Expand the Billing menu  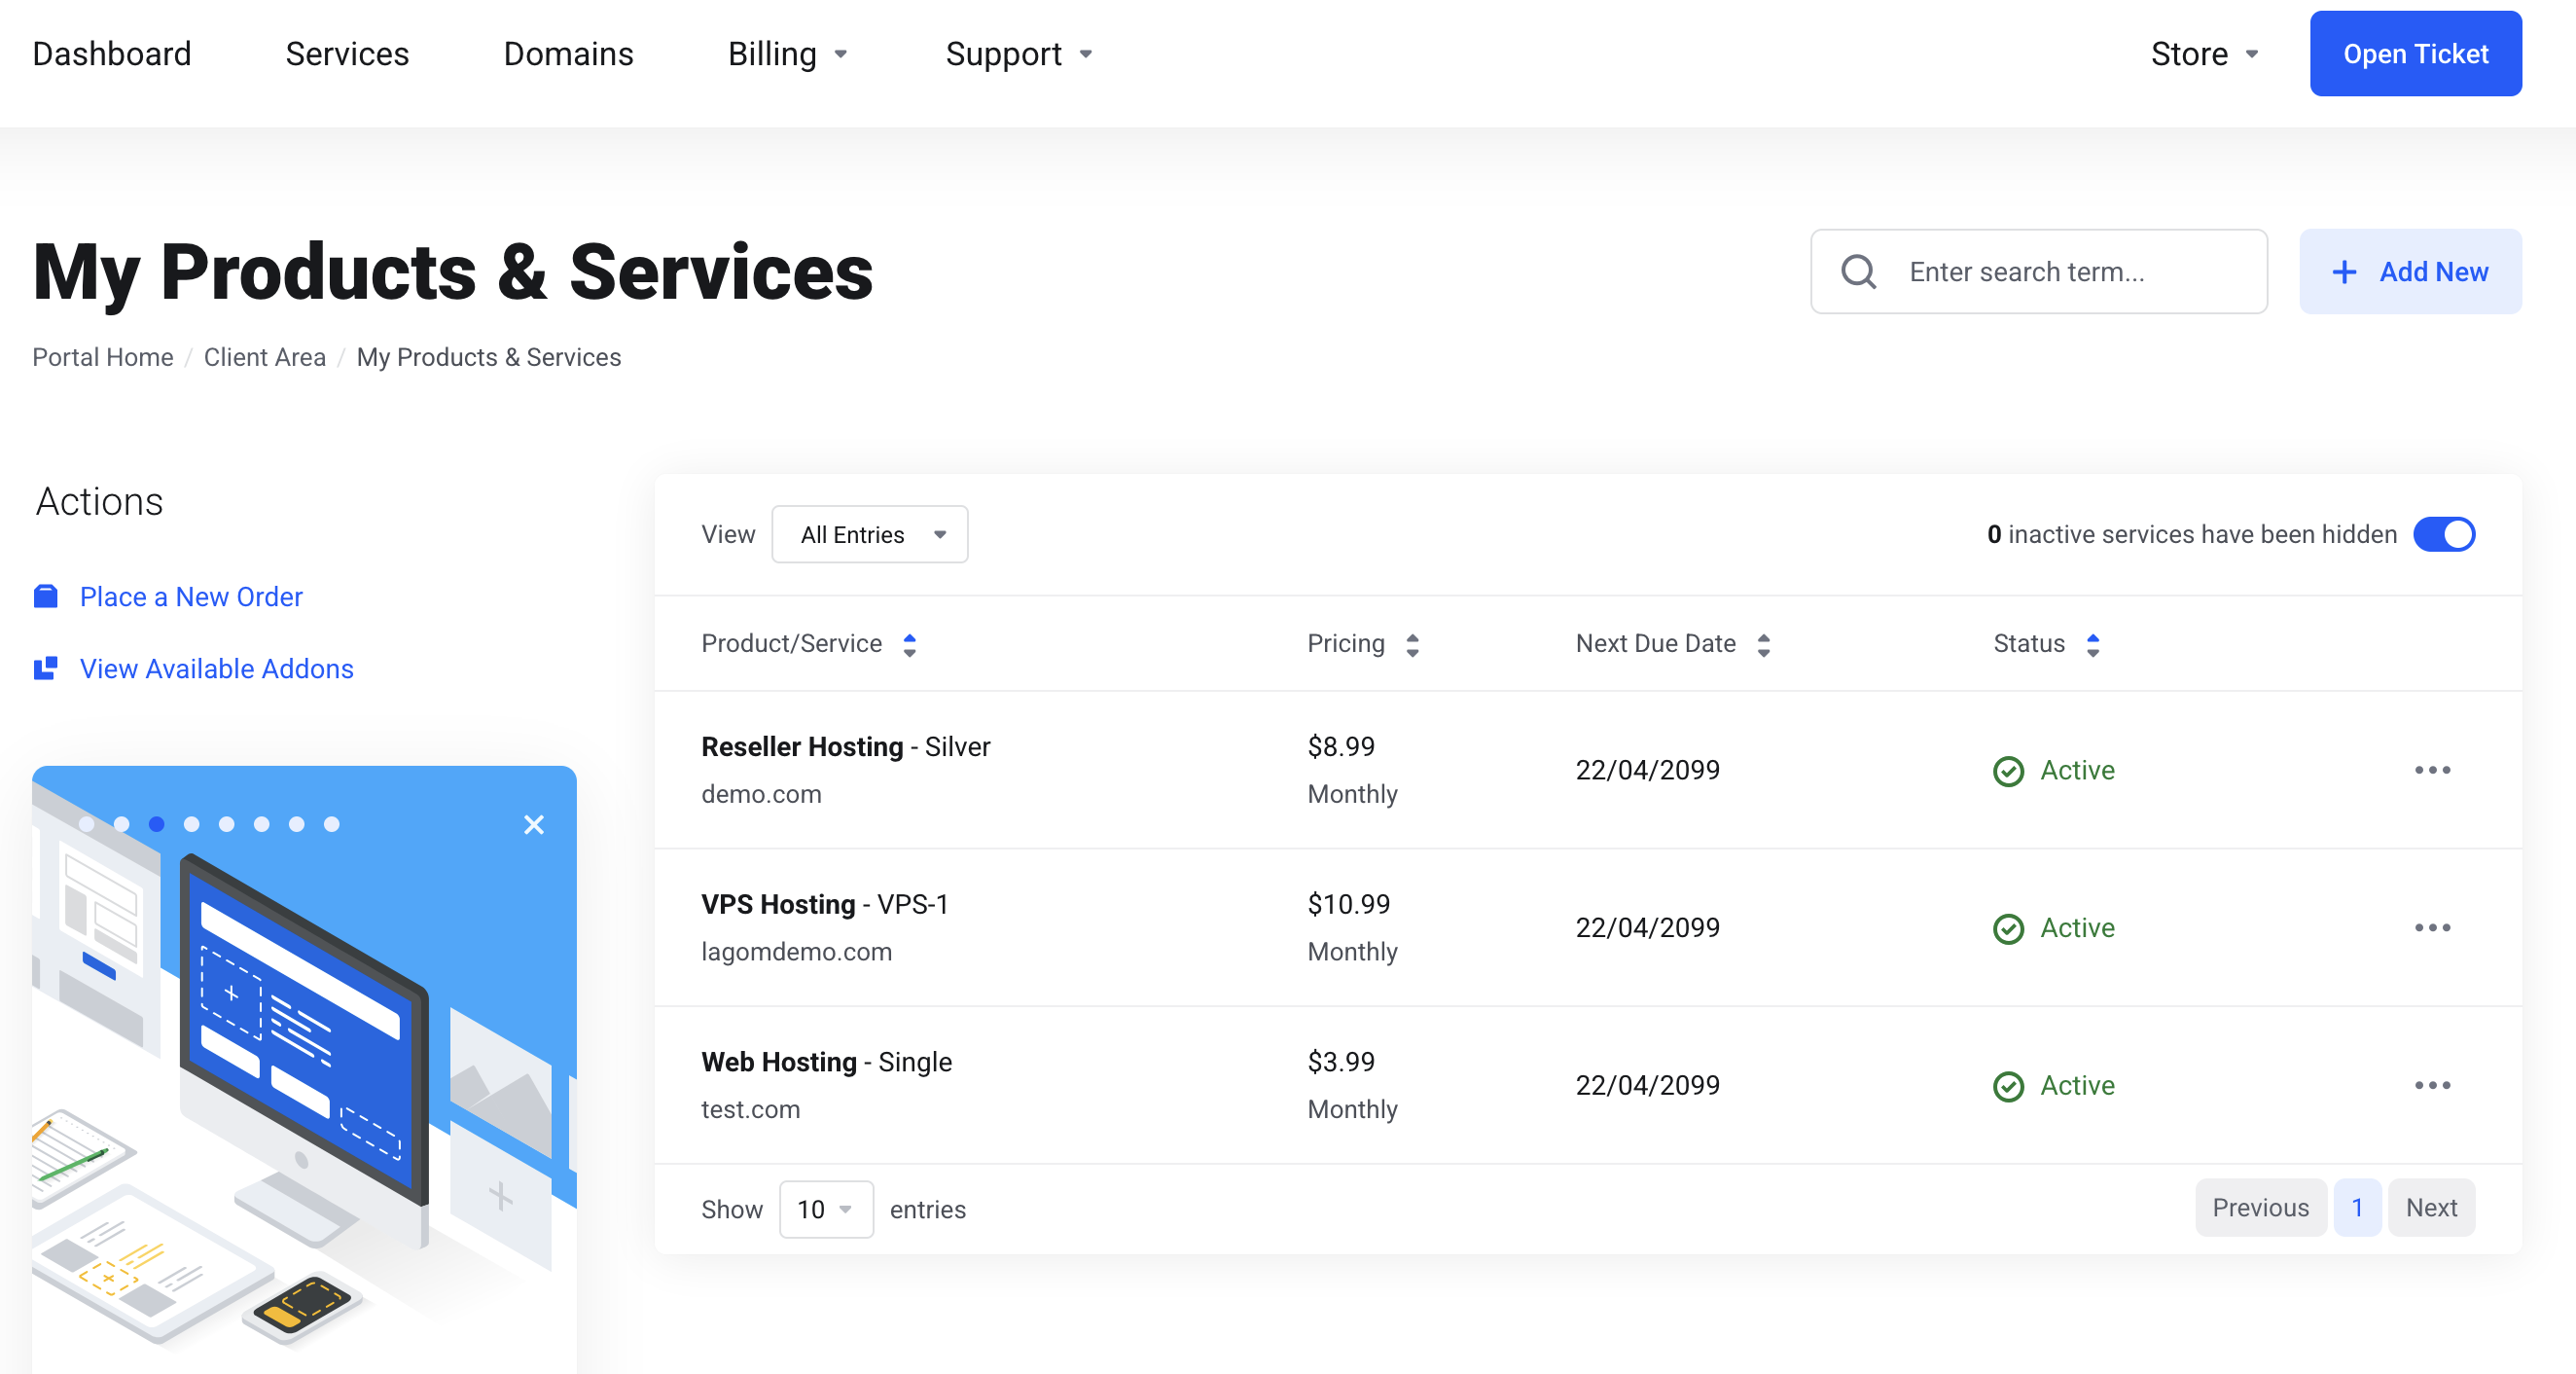(787, 54)
